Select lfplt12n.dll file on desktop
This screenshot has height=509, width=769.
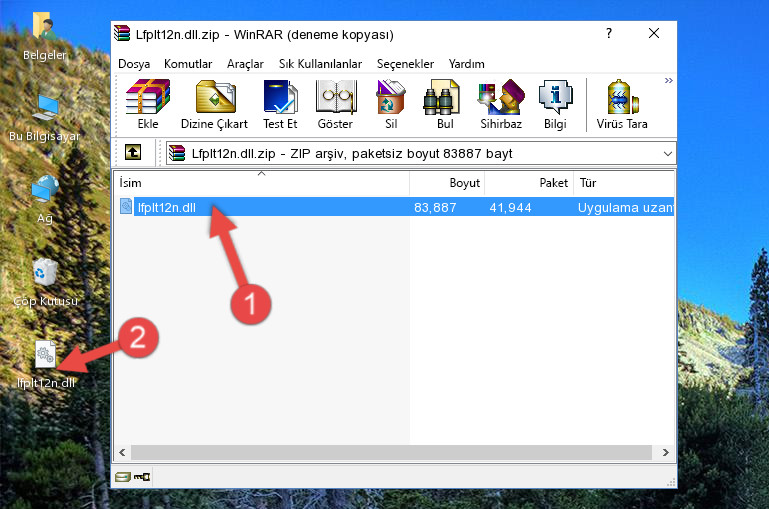(x=46, y=365)
